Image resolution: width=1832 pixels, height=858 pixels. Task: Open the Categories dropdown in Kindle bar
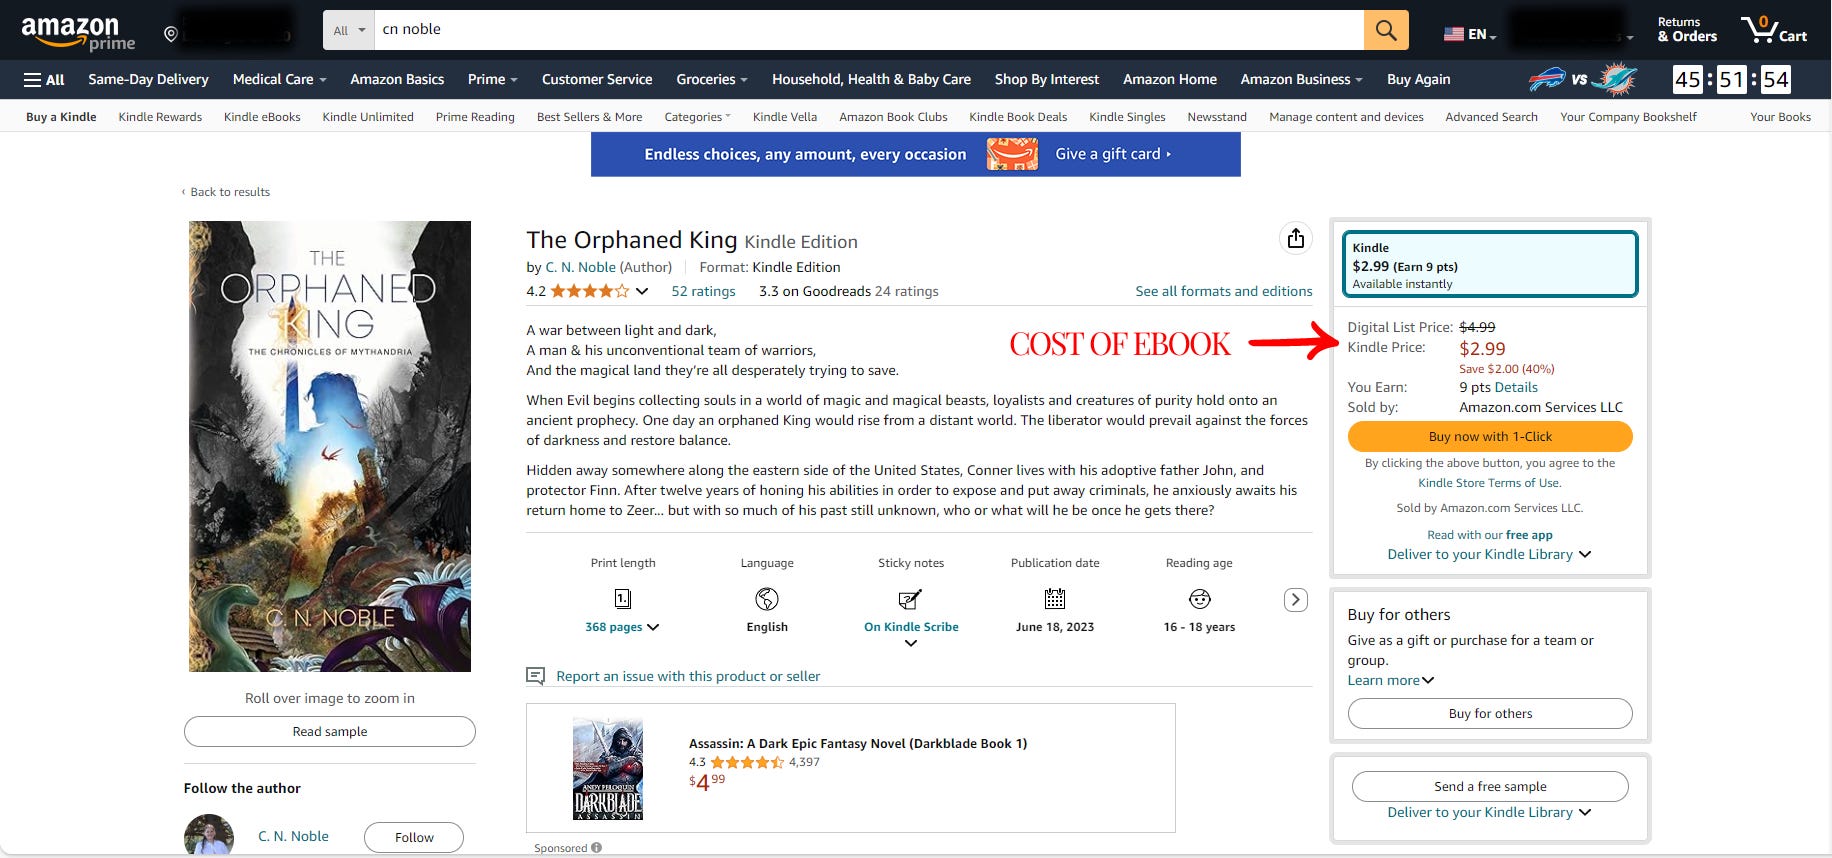pyautogui.click(x=697, y=117)
